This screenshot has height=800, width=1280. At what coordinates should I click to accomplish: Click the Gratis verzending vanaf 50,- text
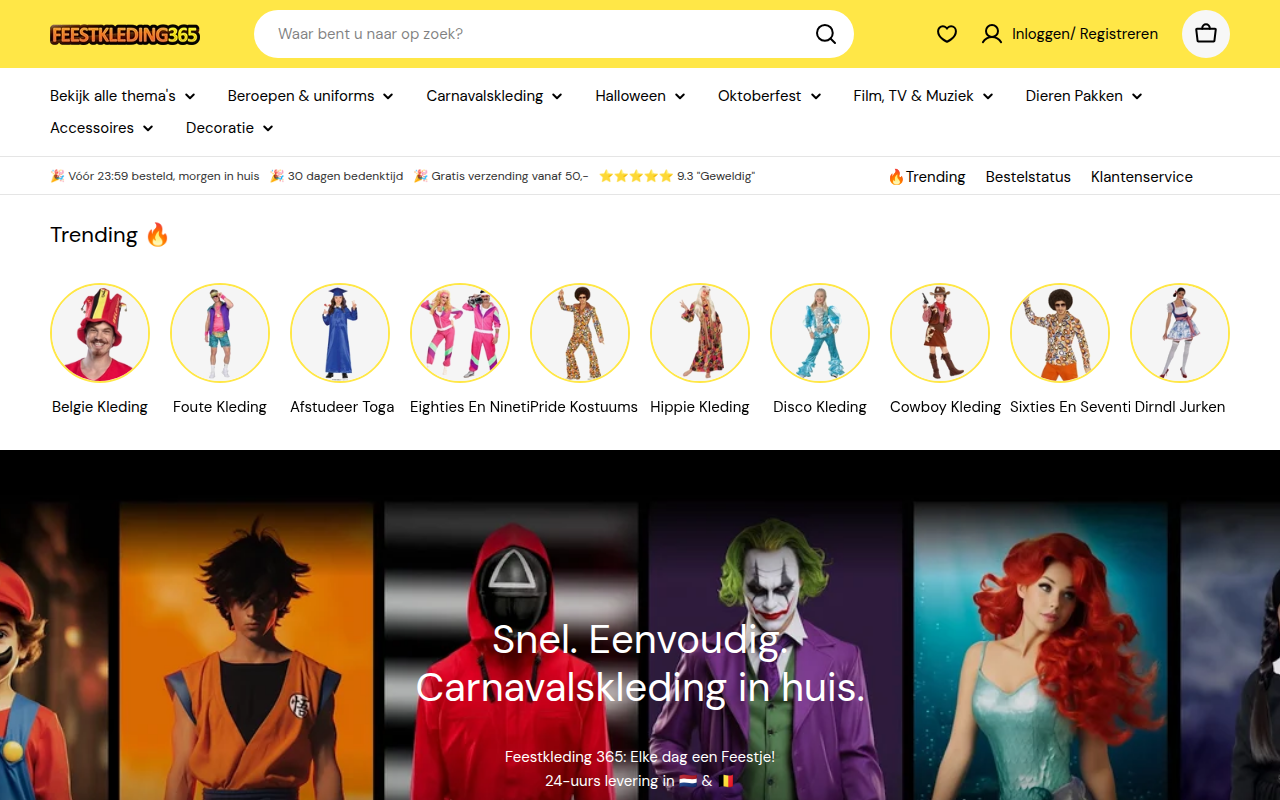pyautogui.click(x=510, y=176)
